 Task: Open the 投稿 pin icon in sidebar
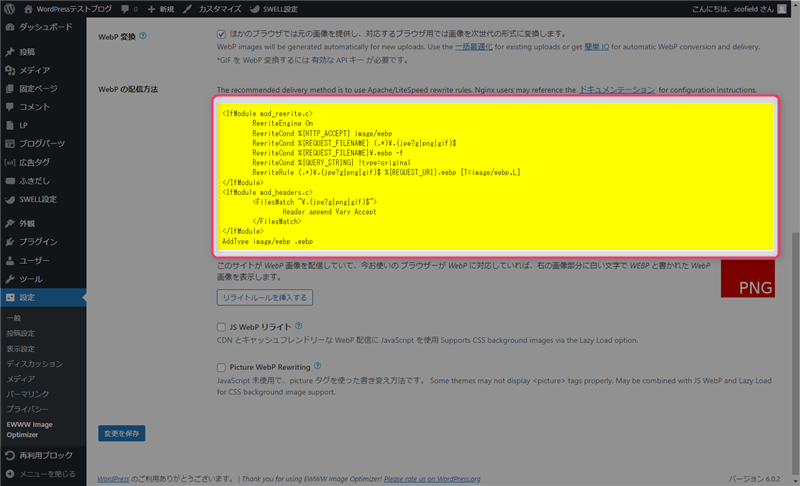coord(10,52)
